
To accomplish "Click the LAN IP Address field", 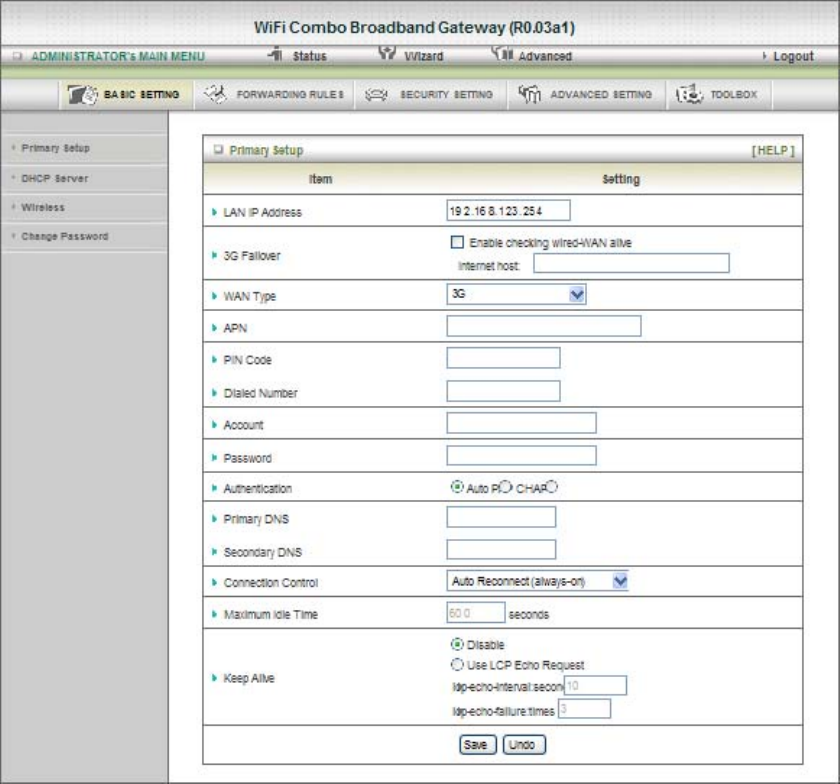I will pyautogui.click(x=508, y=211).
